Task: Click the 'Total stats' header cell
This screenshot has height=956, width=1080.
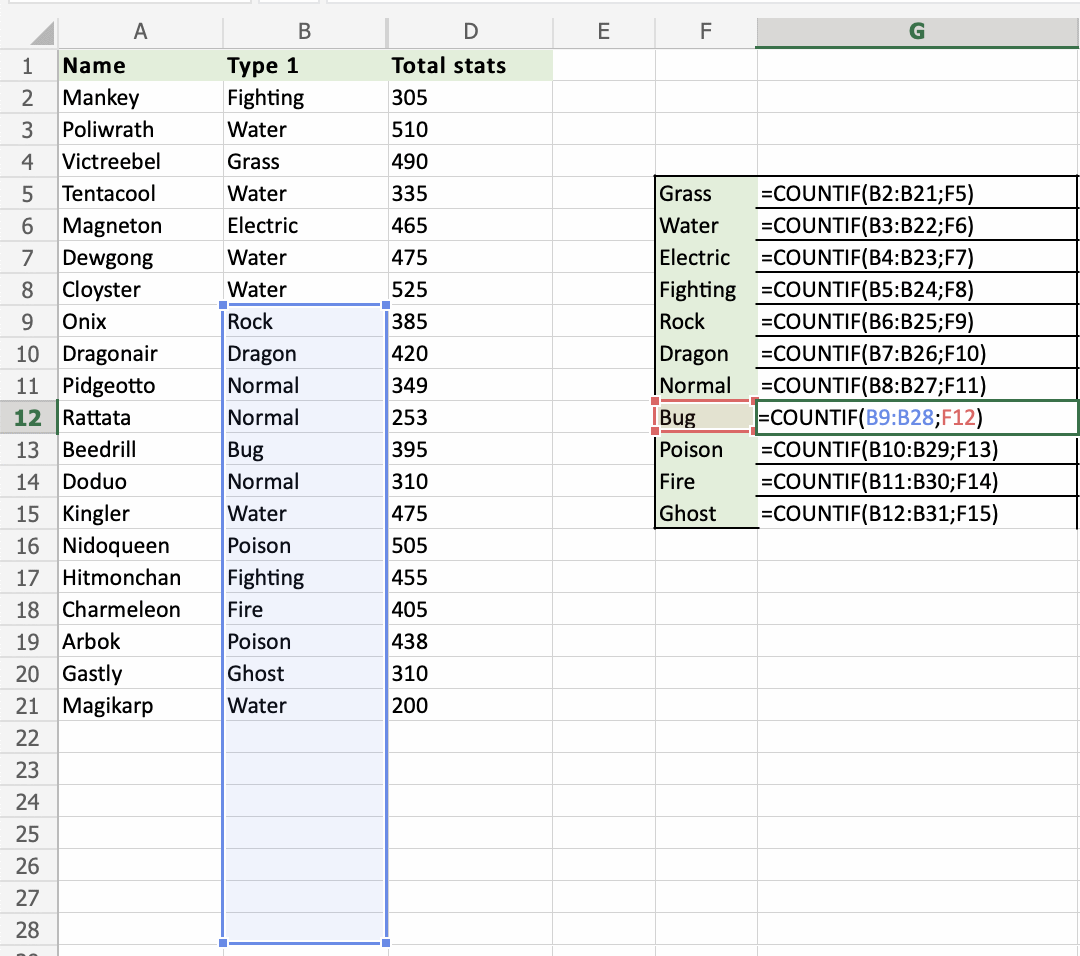Action: click(469, 66)
